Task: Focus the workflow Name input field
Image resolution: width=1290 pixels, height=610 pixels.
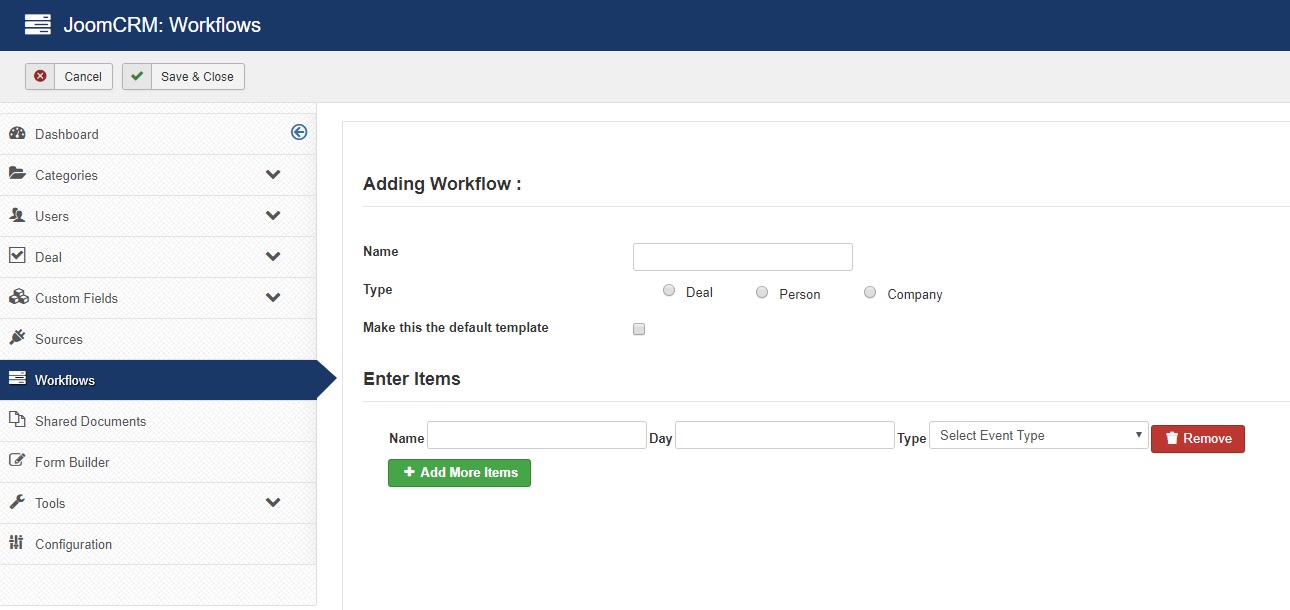Action: (742, 257)
